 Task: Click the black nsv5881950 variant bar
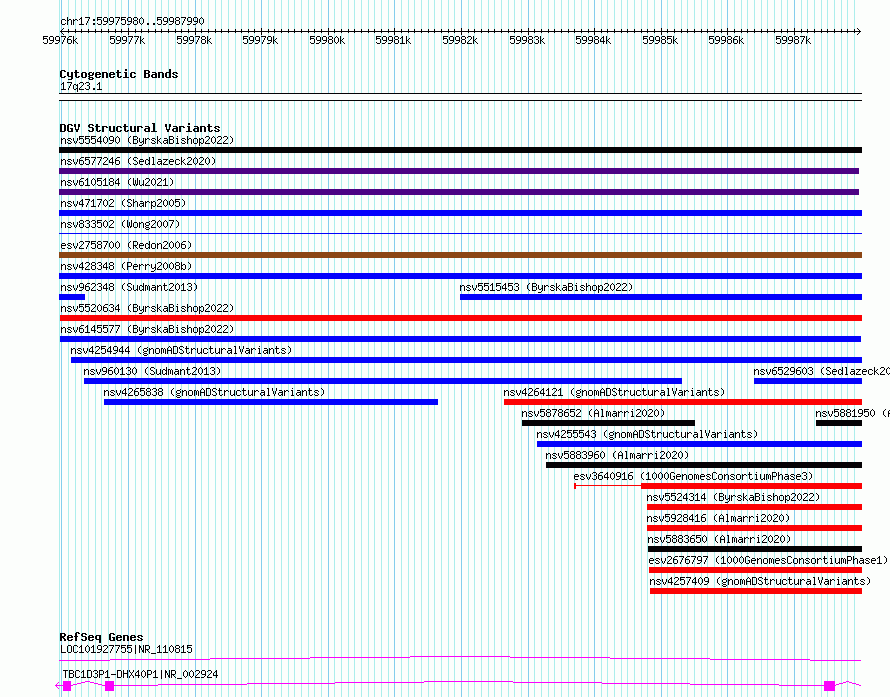pos(838,423)
